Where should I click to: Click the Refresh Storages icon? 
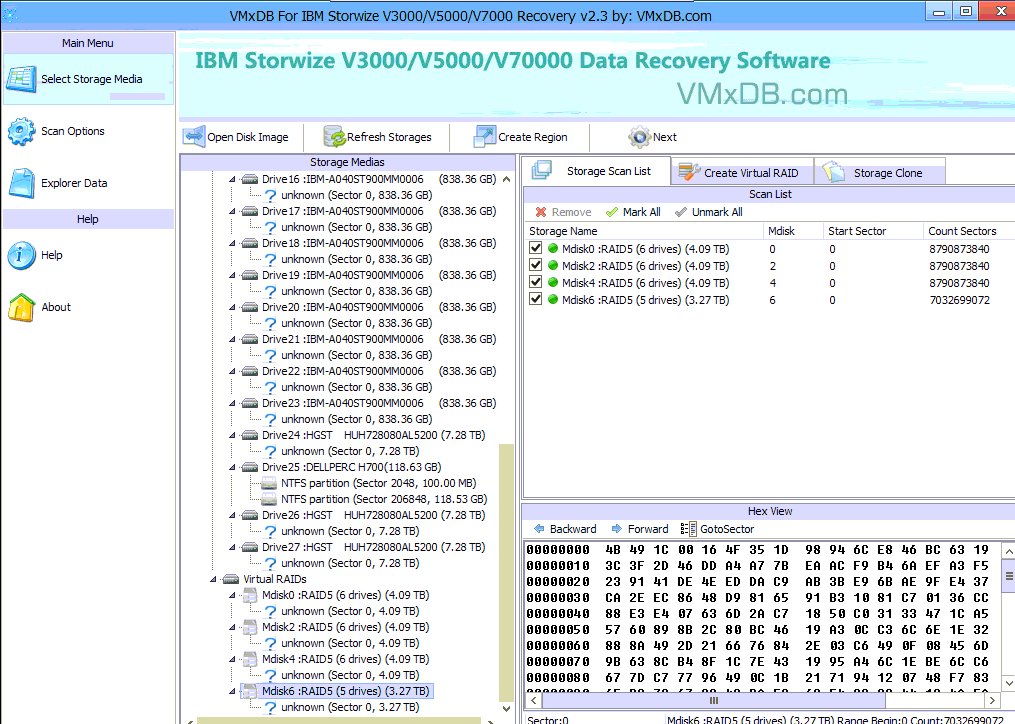click(335, 137)
